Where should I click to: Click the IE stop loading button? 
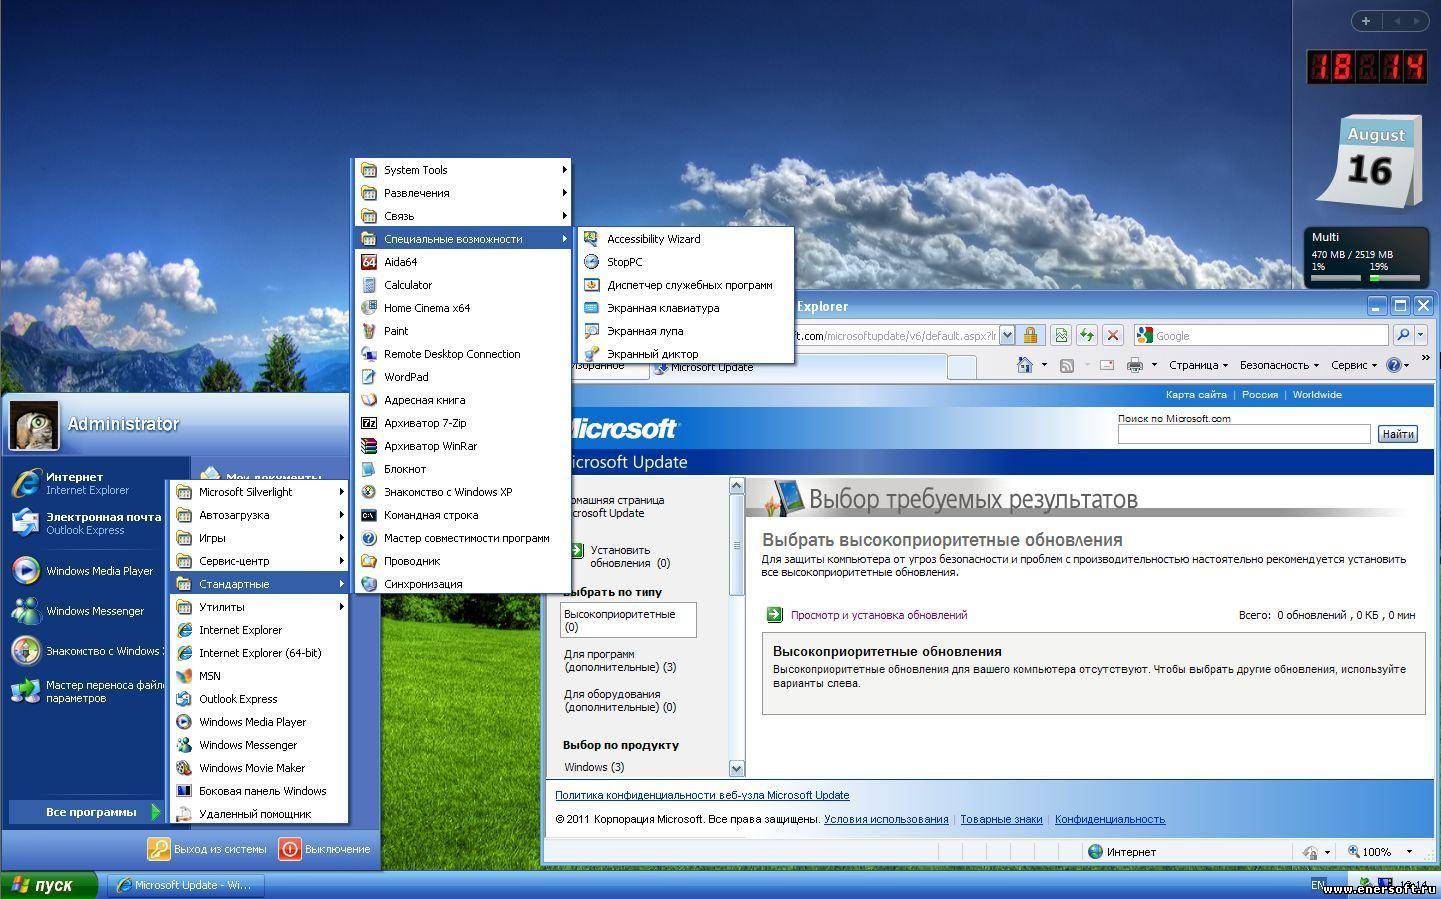click(x=1112, y=335)
